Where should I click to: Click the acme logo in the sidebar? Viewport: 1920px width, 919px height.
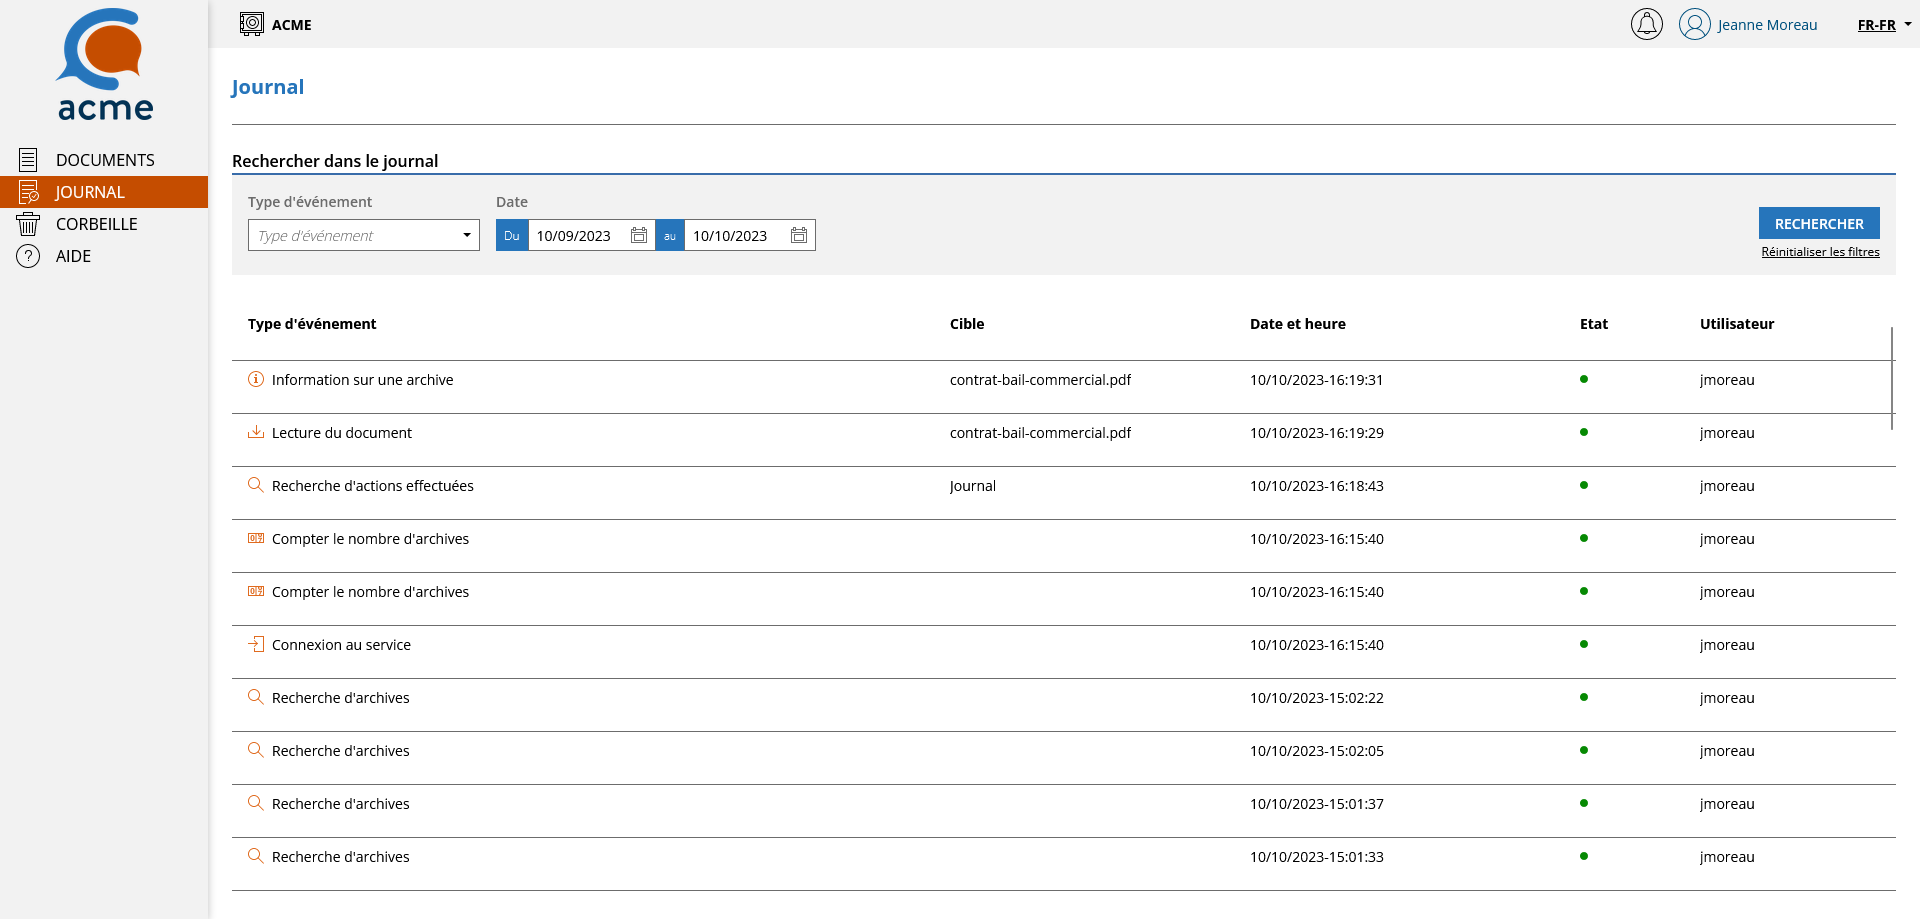pyautogui.click(x=105, y=65)
